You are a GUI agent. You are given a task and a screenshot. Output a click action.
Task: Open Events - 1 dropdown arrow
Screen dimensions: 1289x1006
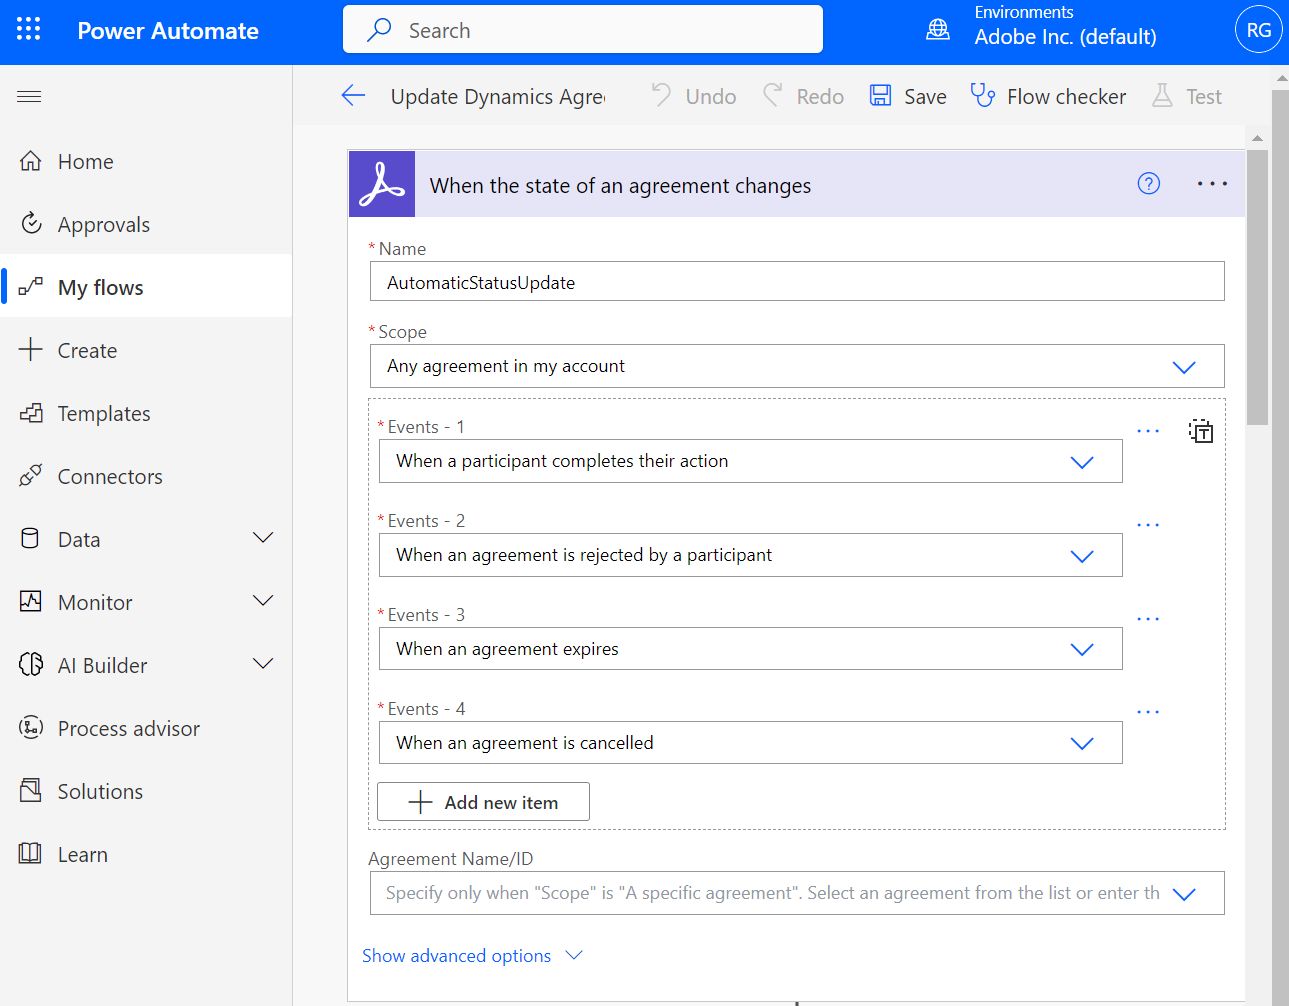point(1082,462)
